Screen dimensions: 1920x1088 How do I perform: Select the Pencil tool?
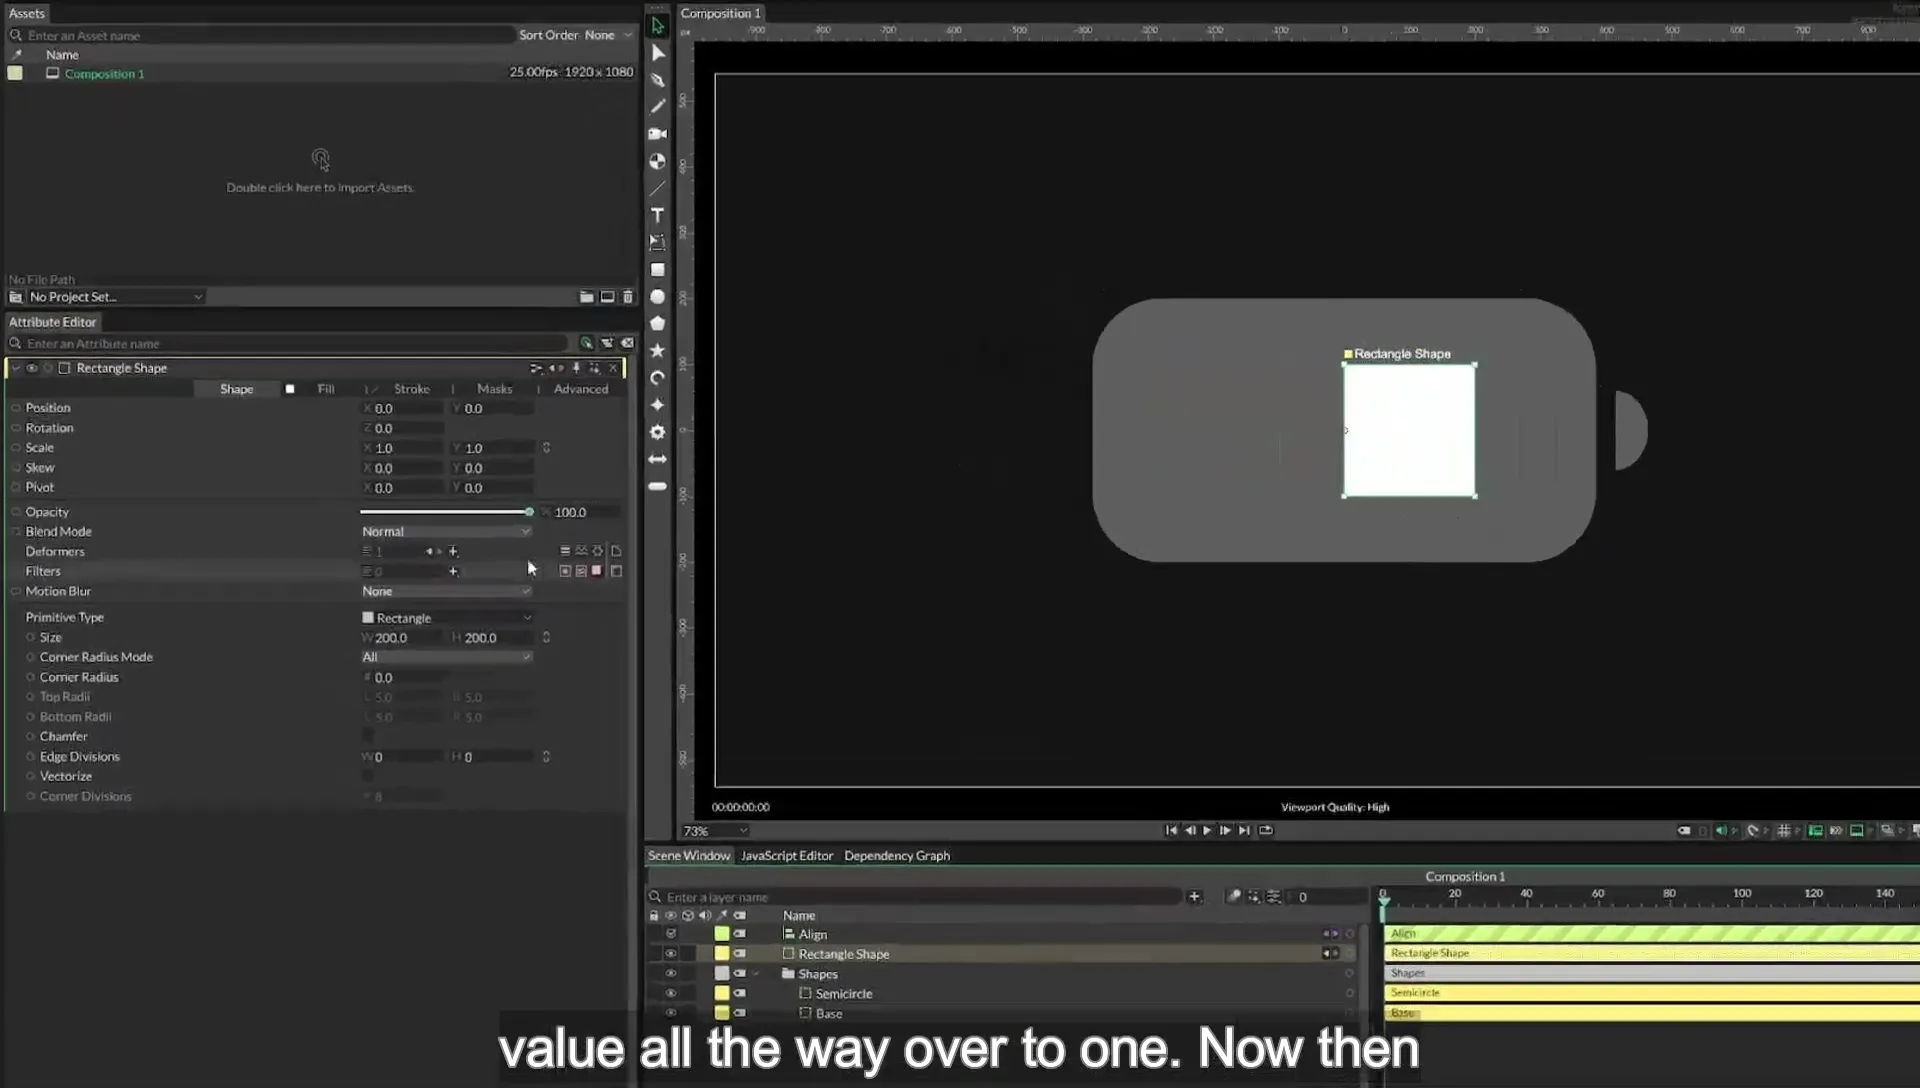point(658,106)
